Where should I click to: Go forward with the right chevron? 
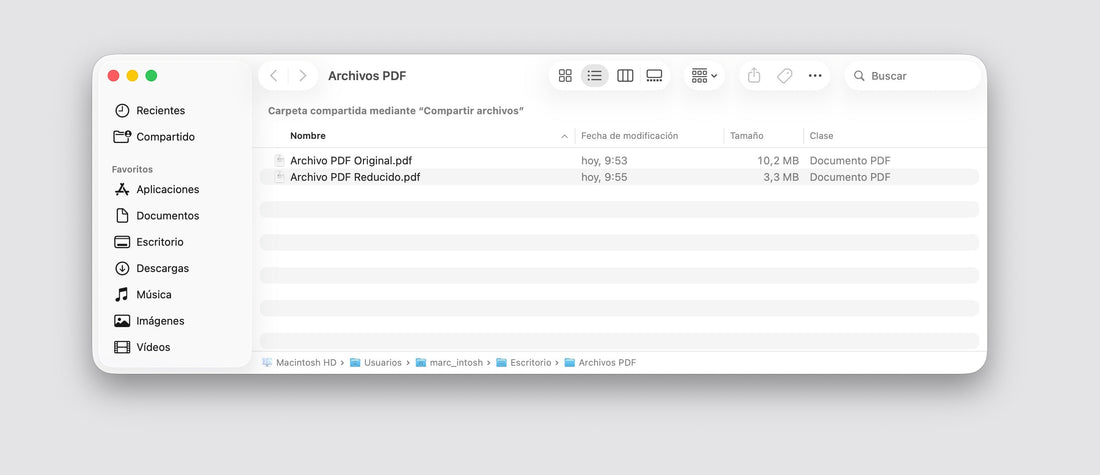click(302, 76)
